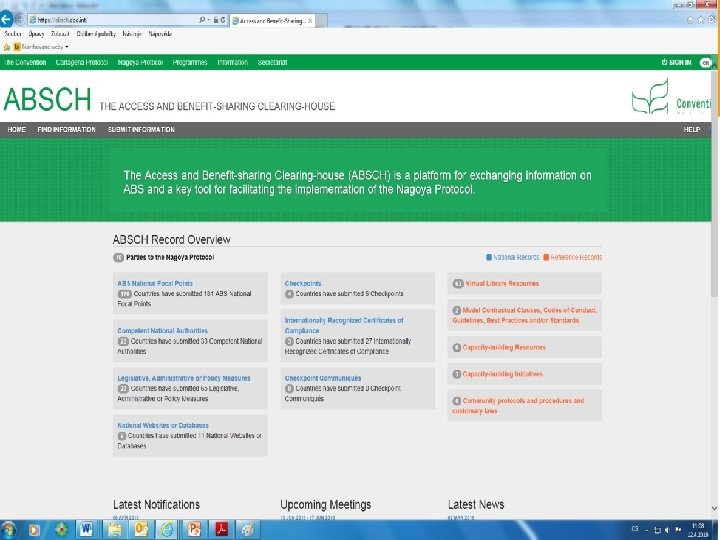The image size is (720, 540).
Task: Open Internationally Recognized Certificates of Compliance link
Action: 344,326
